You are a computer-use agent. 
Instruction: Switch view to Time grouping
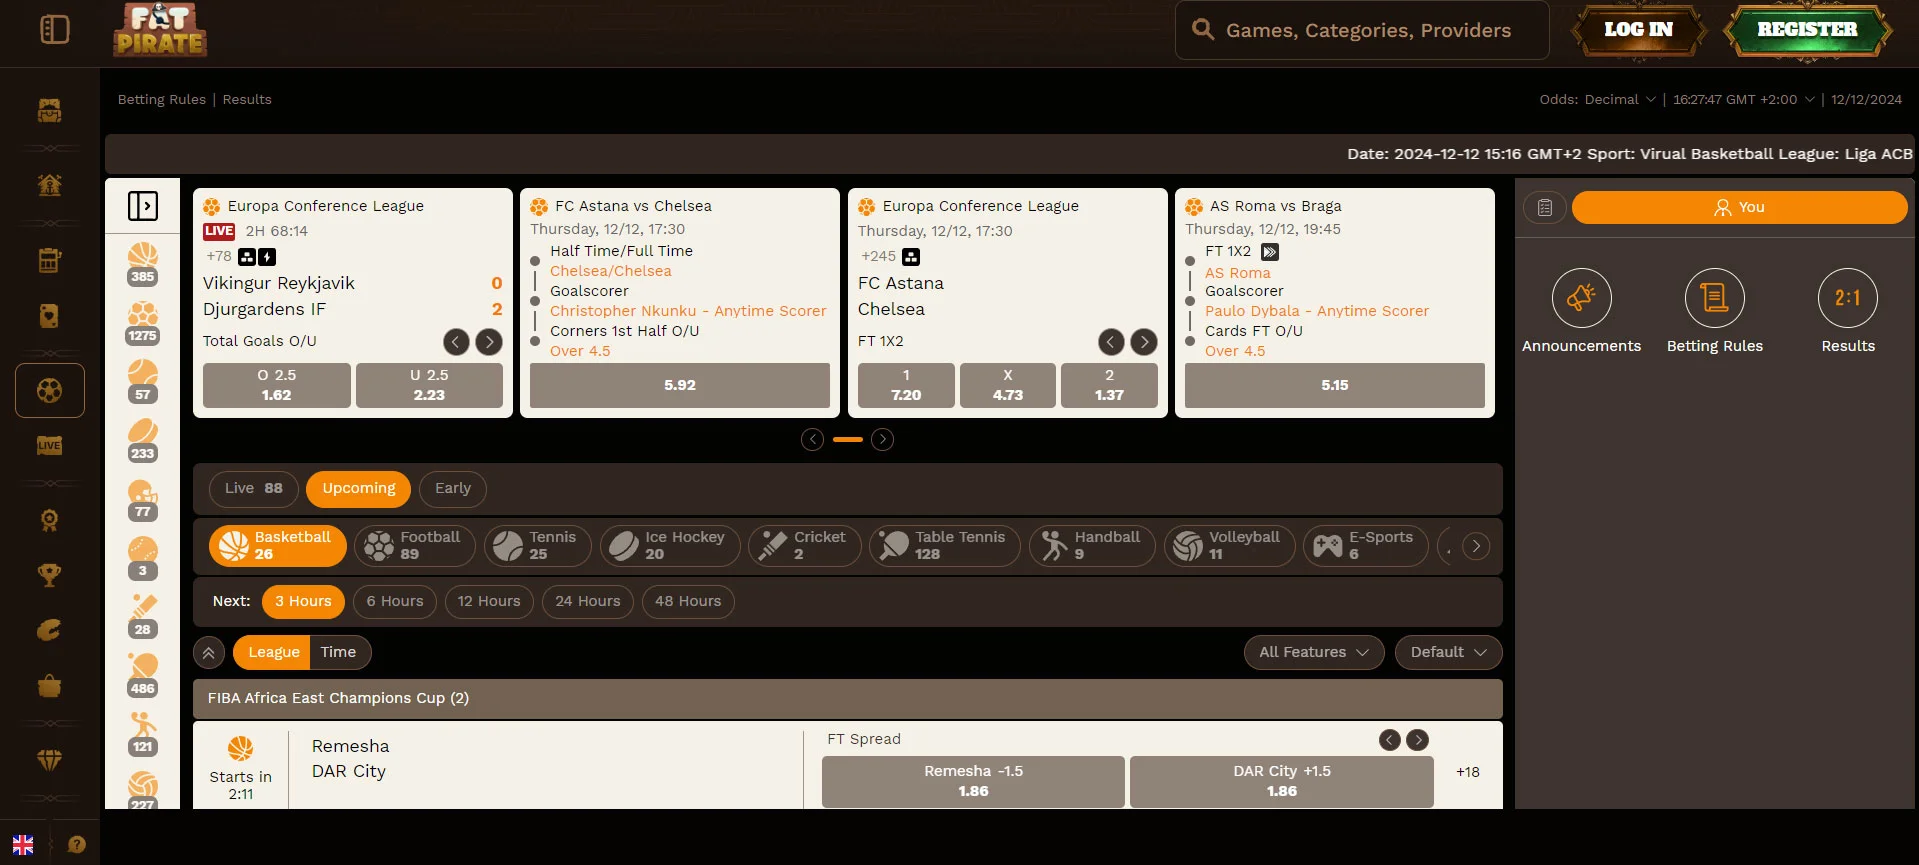pos(339,652)
